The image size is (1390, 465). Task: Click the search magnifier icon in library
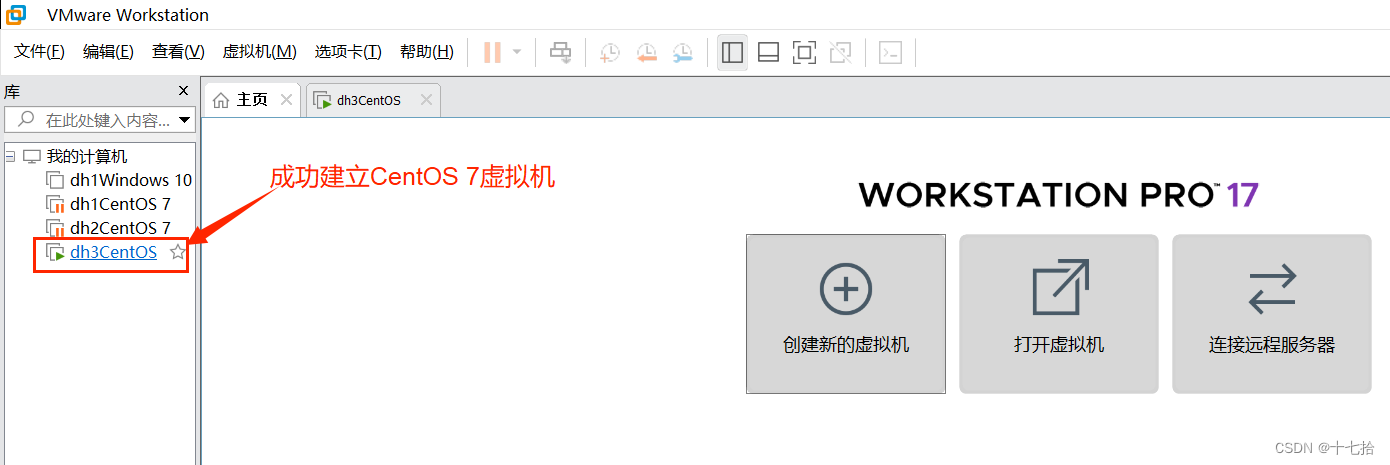pos(26,121)
